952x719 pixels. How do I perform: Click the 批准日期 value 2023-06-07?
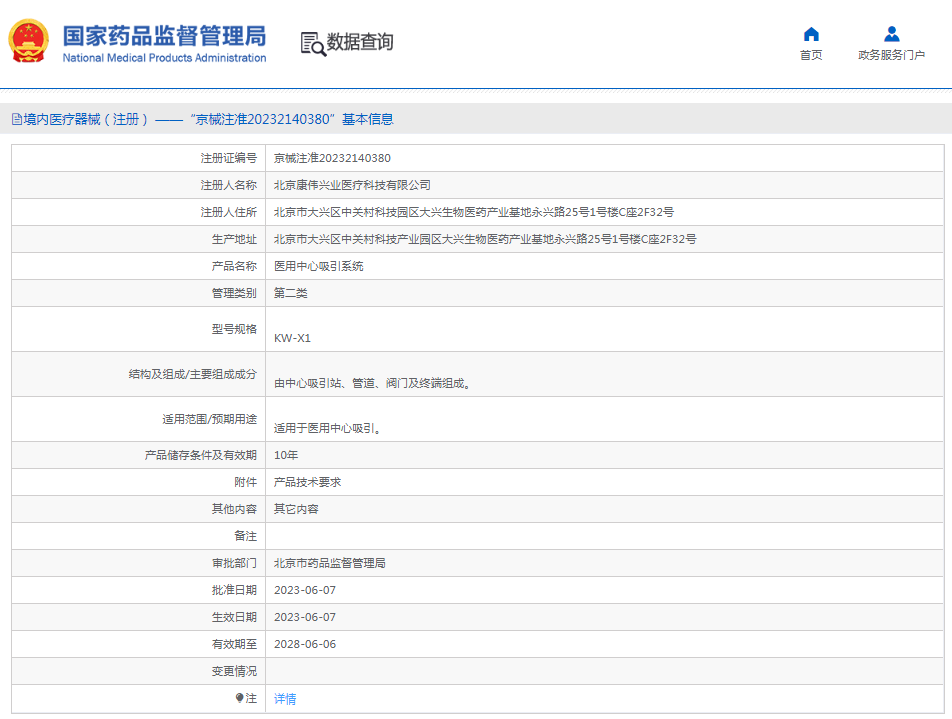click(x=305, y=590)
